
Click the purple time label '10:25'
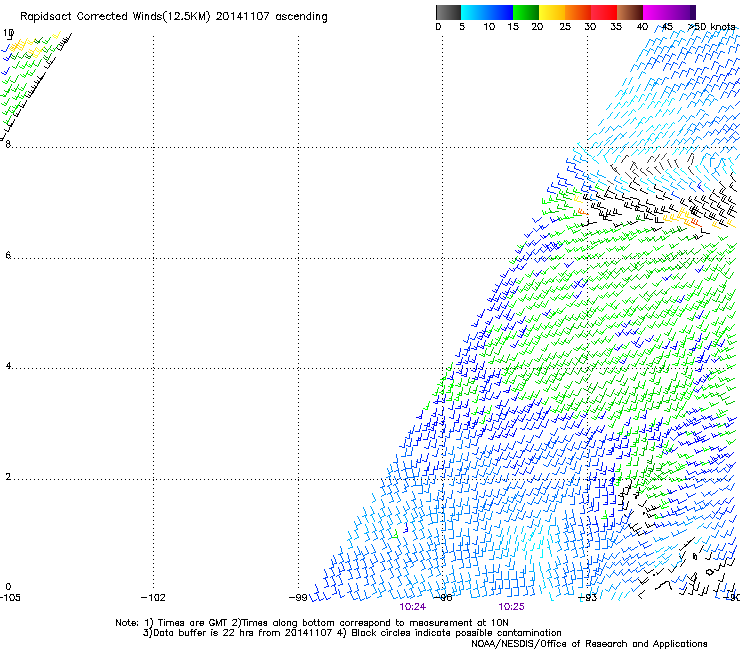pos(511,607)
